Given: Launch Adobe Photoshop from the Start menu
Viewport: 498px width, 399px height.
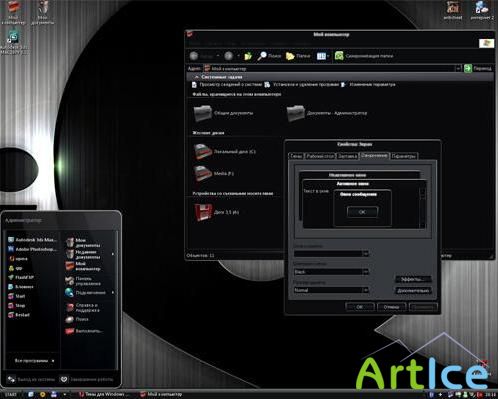Looking at the screenshot, I should click(33, 249).
